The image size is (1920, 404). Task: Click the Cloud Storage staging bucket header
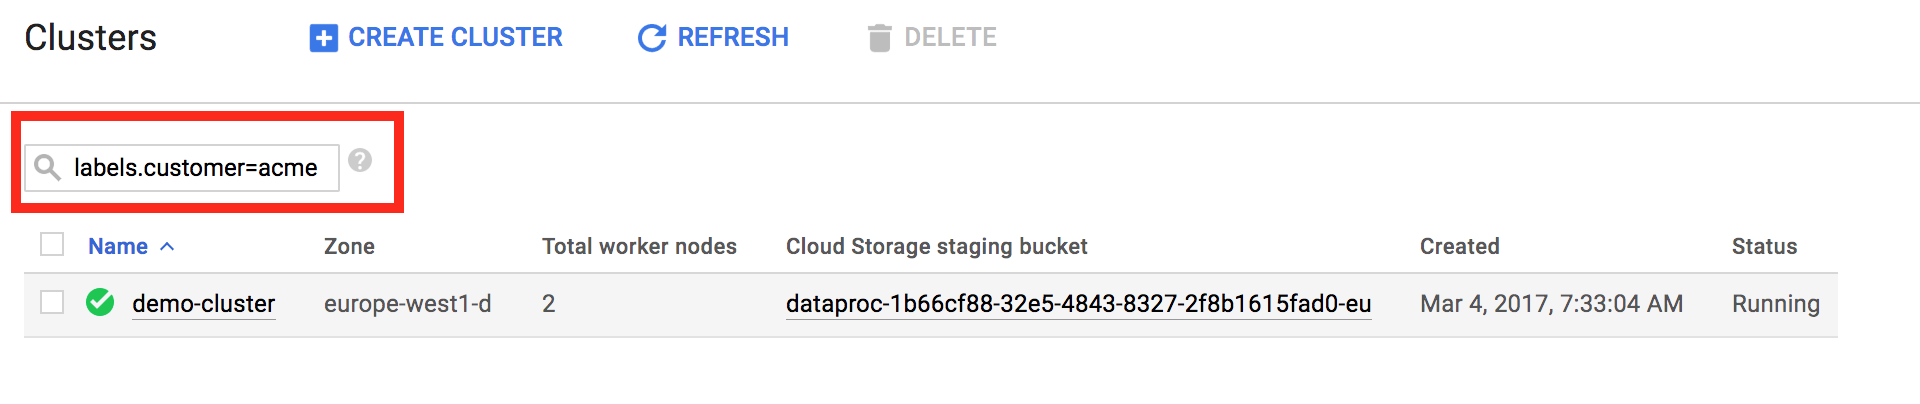point(936,246)
